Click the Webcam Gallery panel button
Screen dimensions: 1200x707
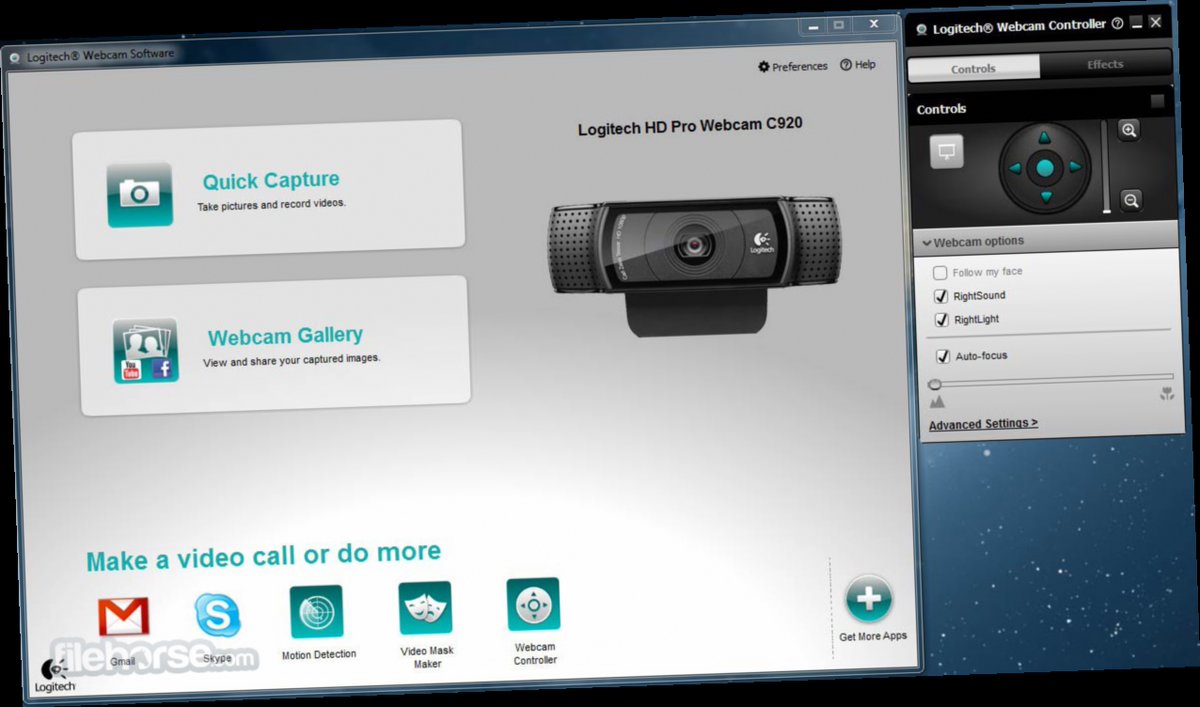[x=274, y=346]
